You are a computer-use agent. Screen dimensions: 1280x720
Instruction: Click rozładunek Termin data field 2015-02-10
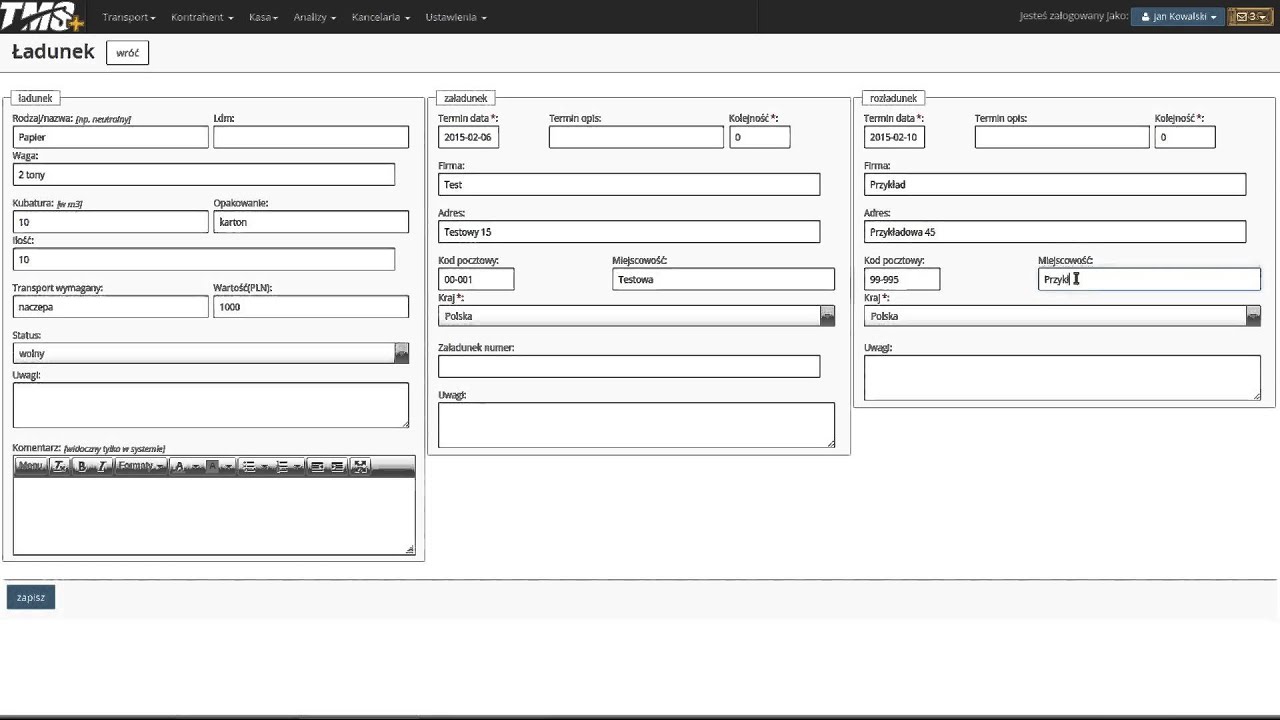point(895,137)
